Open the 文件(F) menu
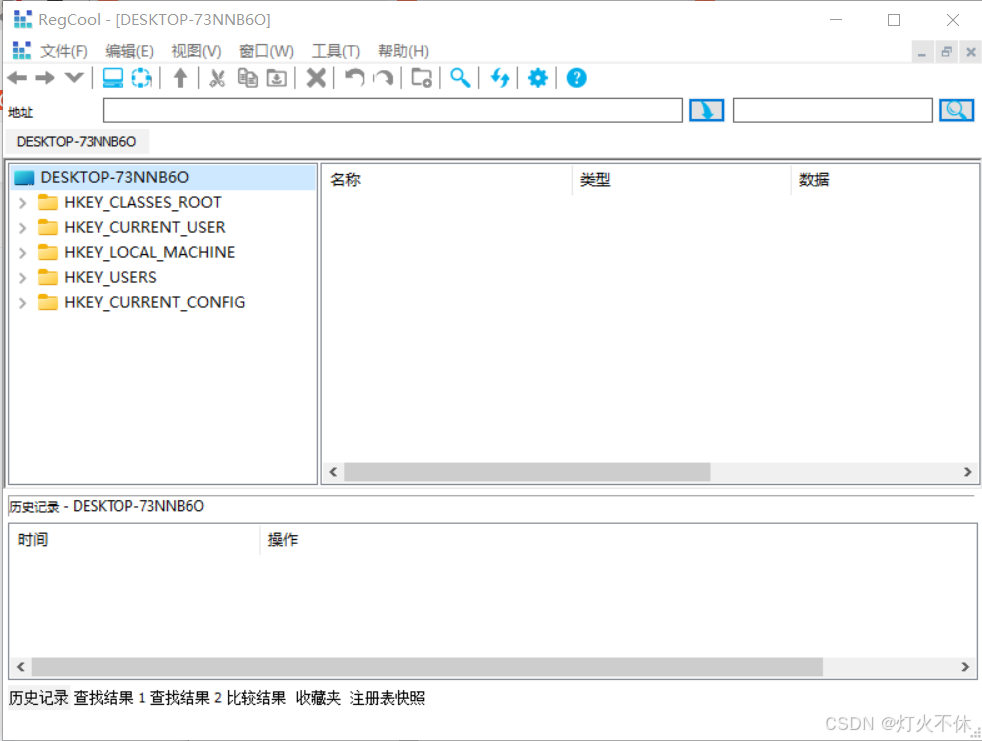 (x=64, y=51)
